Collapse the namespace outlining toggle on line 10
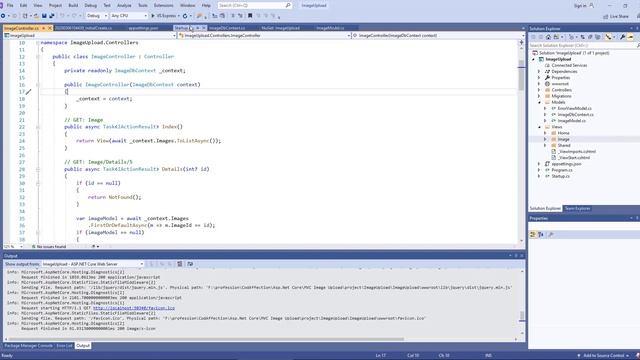Viewport: 640px width, 360px height. tap(38, 42)
